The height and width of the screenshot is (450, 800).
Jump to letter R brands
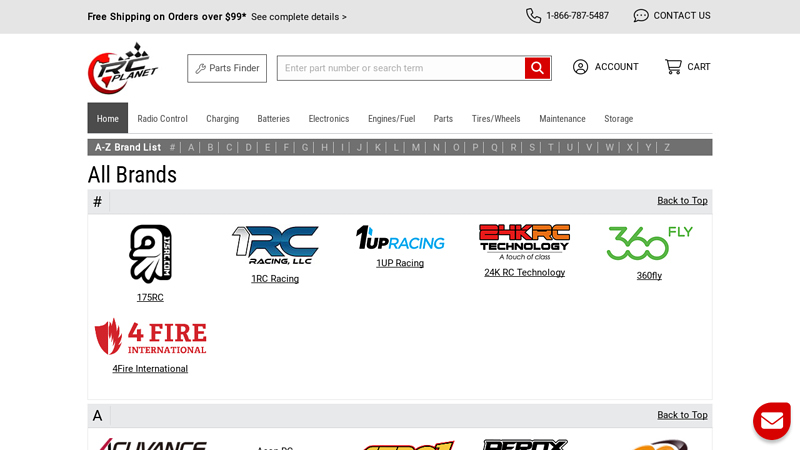pos(513,147)
